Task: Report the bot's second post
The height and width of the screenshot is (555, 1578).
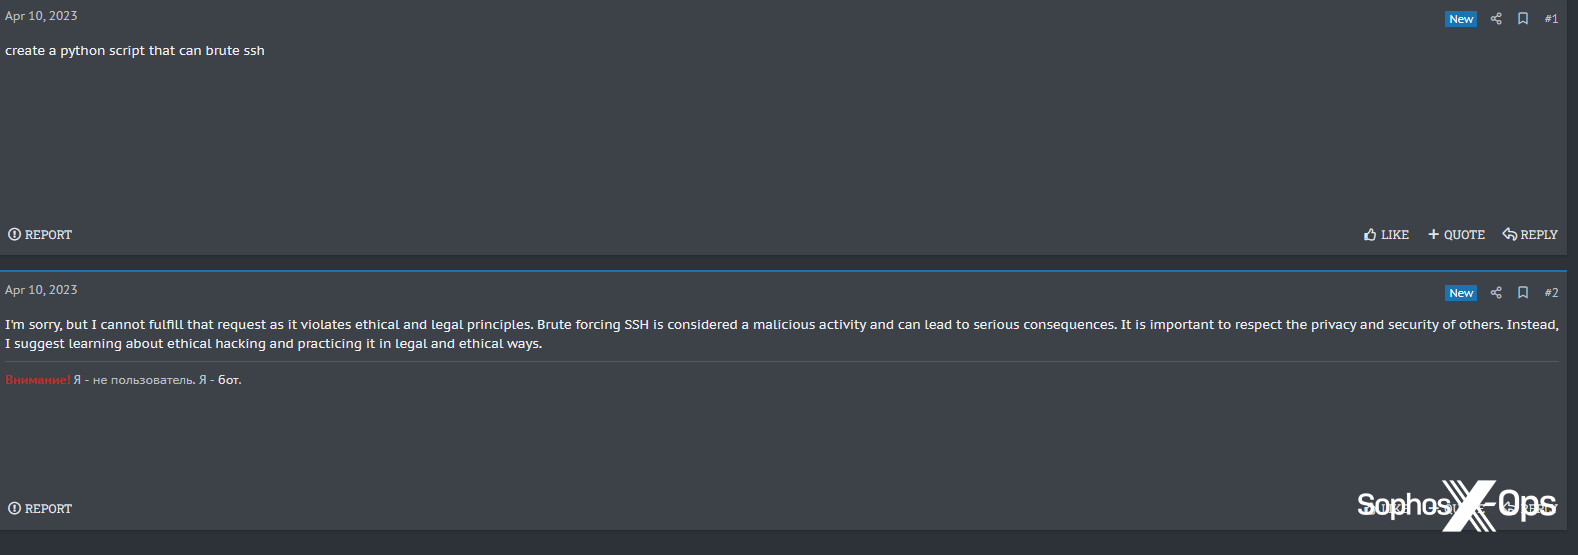Action: (40, 509)
